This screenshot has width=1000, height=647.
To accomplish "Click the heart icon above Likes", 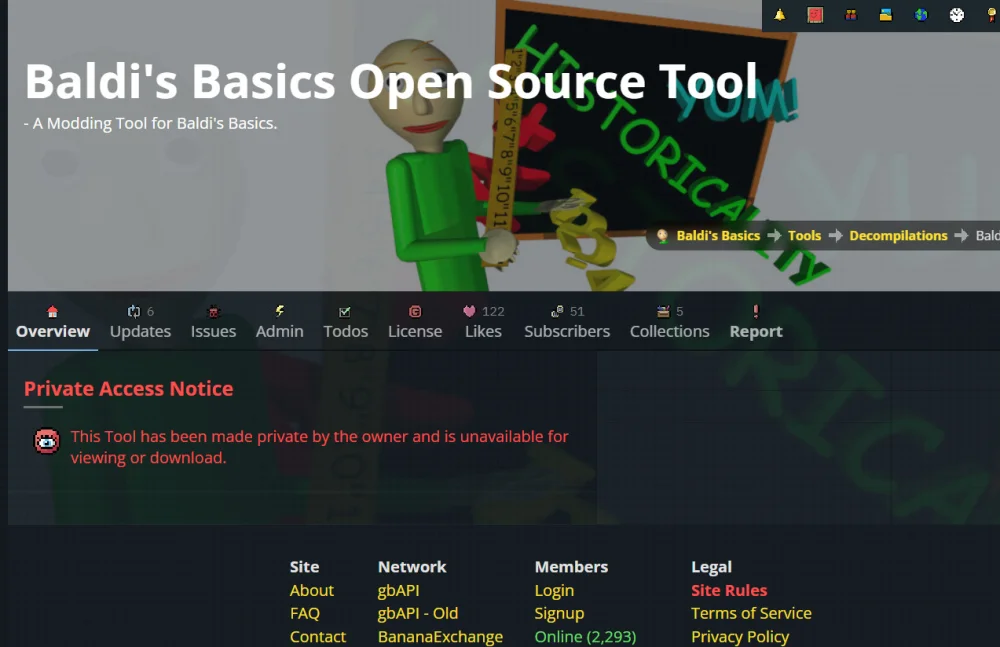I will 469,311.
